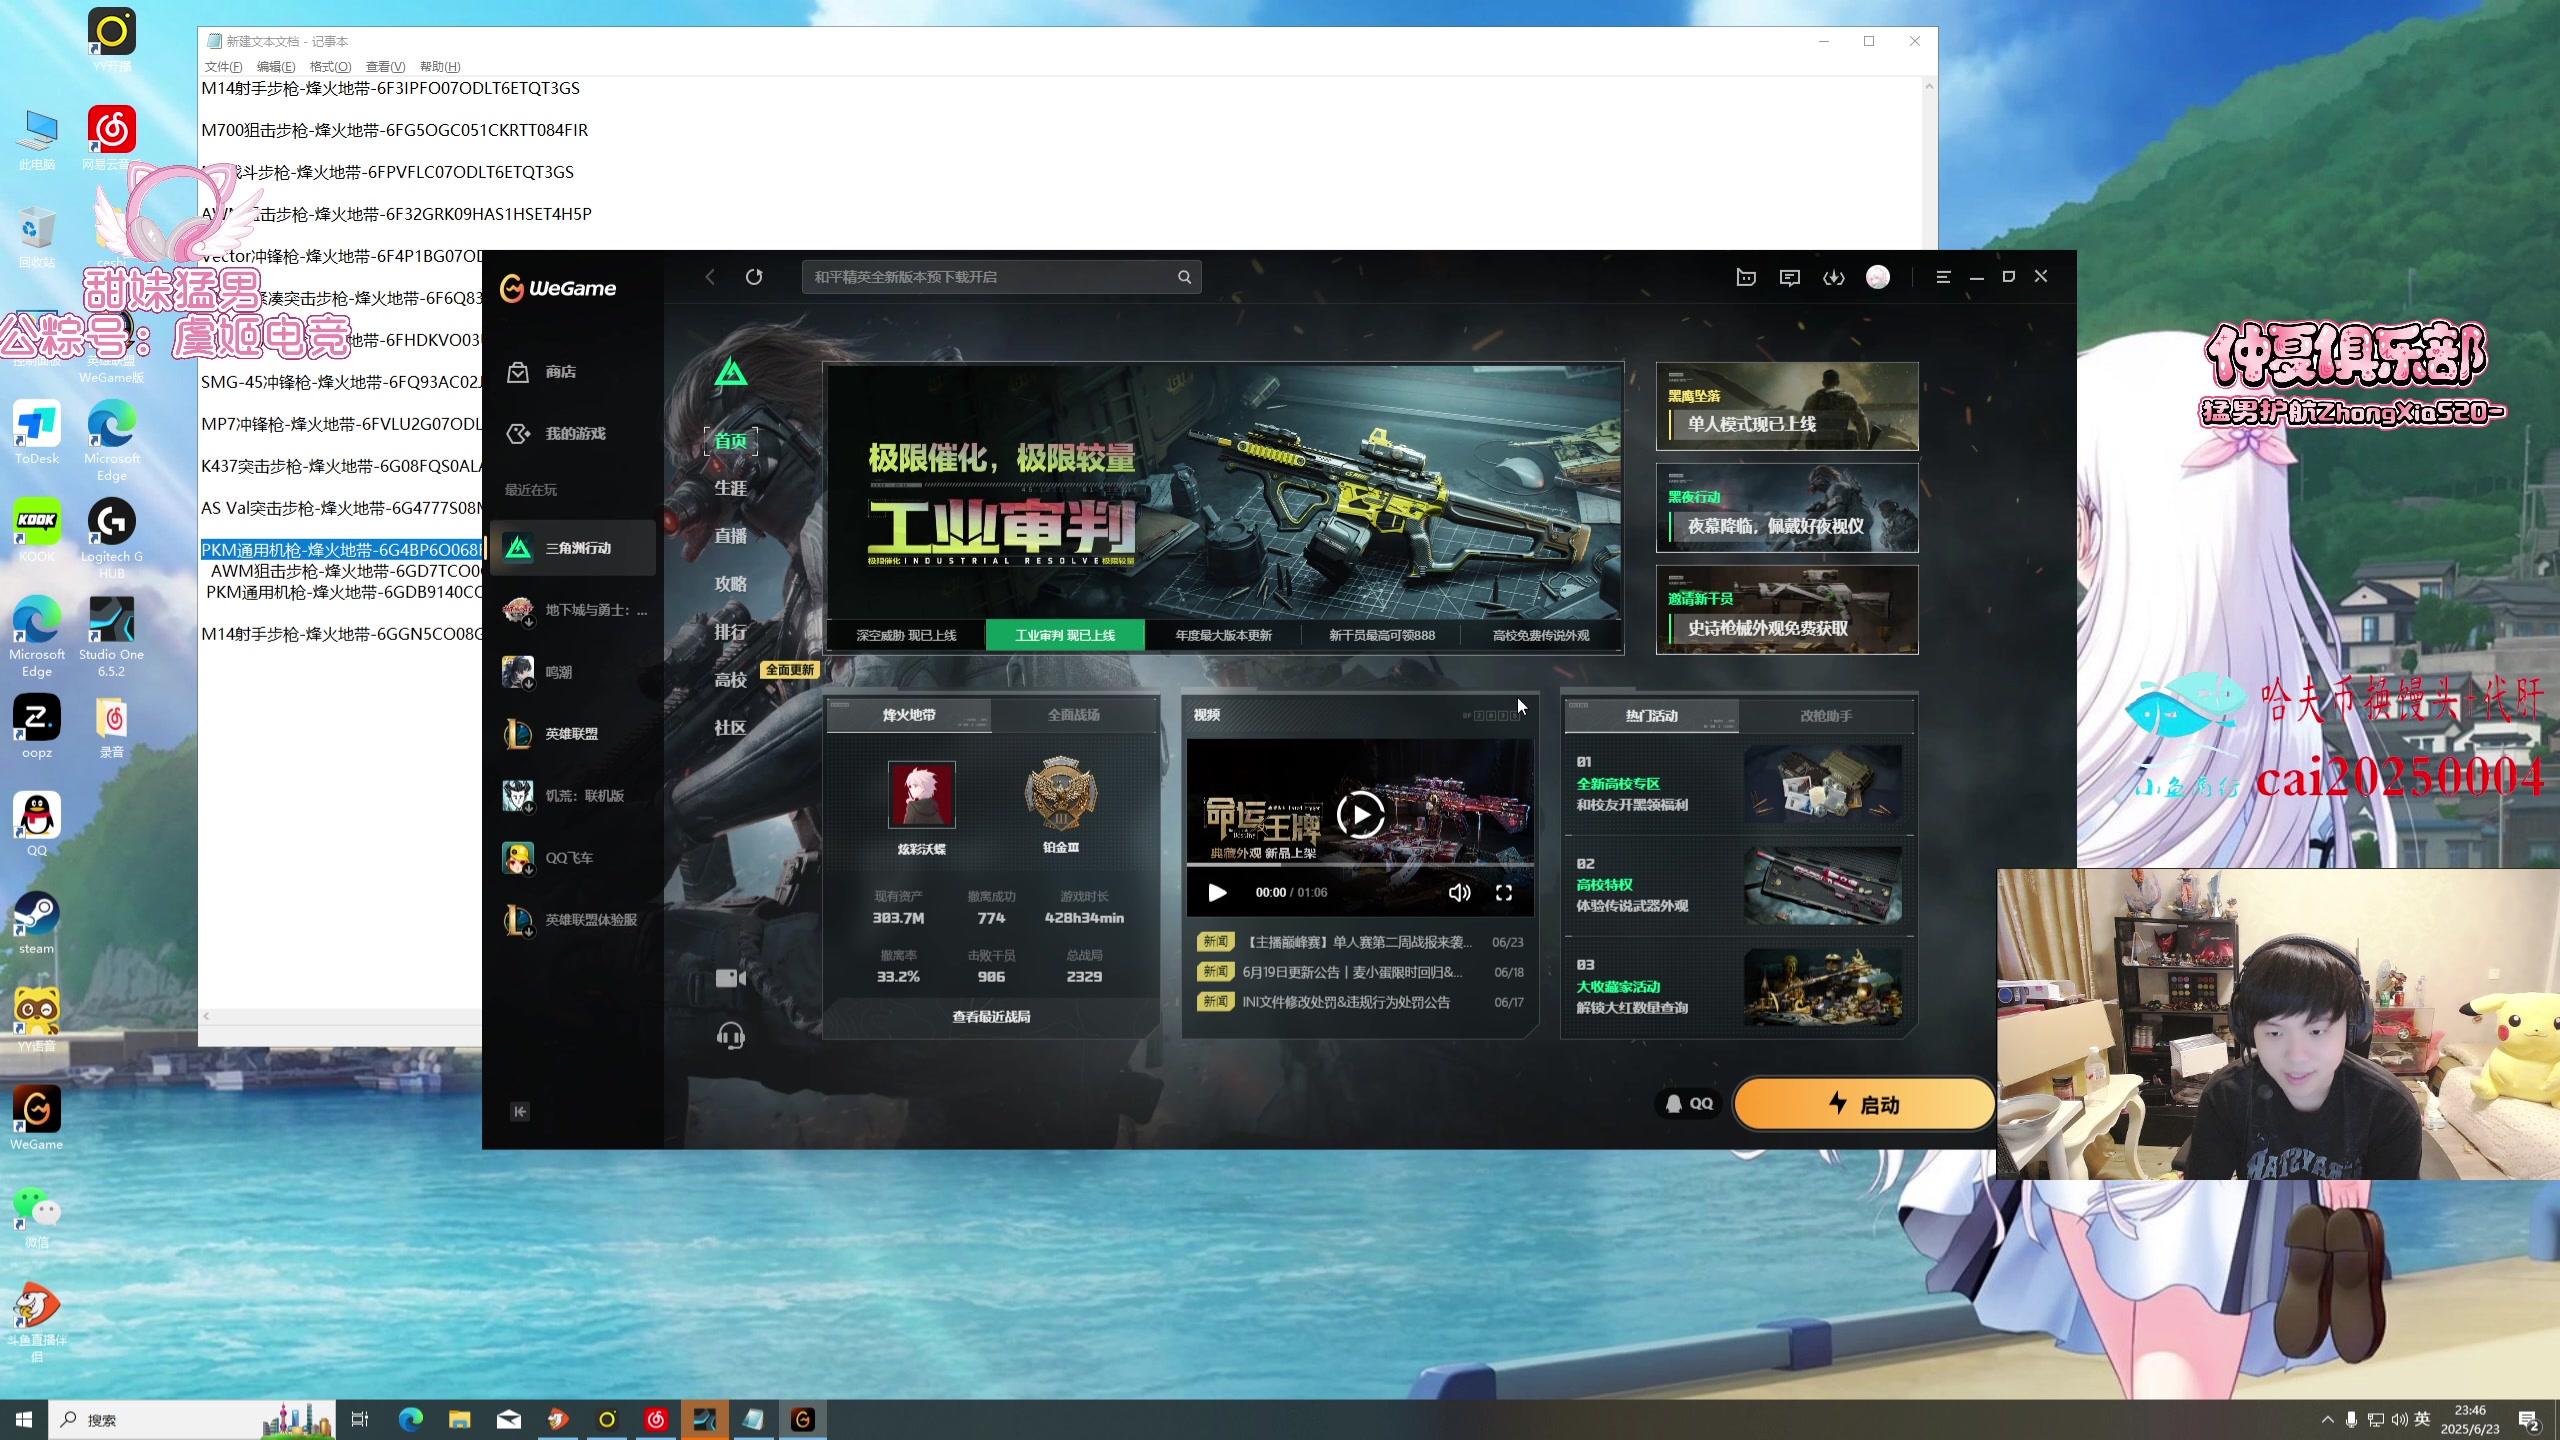The height and width of the screenshot is (1440, 2560).
Task: Open the 黑鹰坠落 单人模式 promo card
Action: tap(1787, 407)
